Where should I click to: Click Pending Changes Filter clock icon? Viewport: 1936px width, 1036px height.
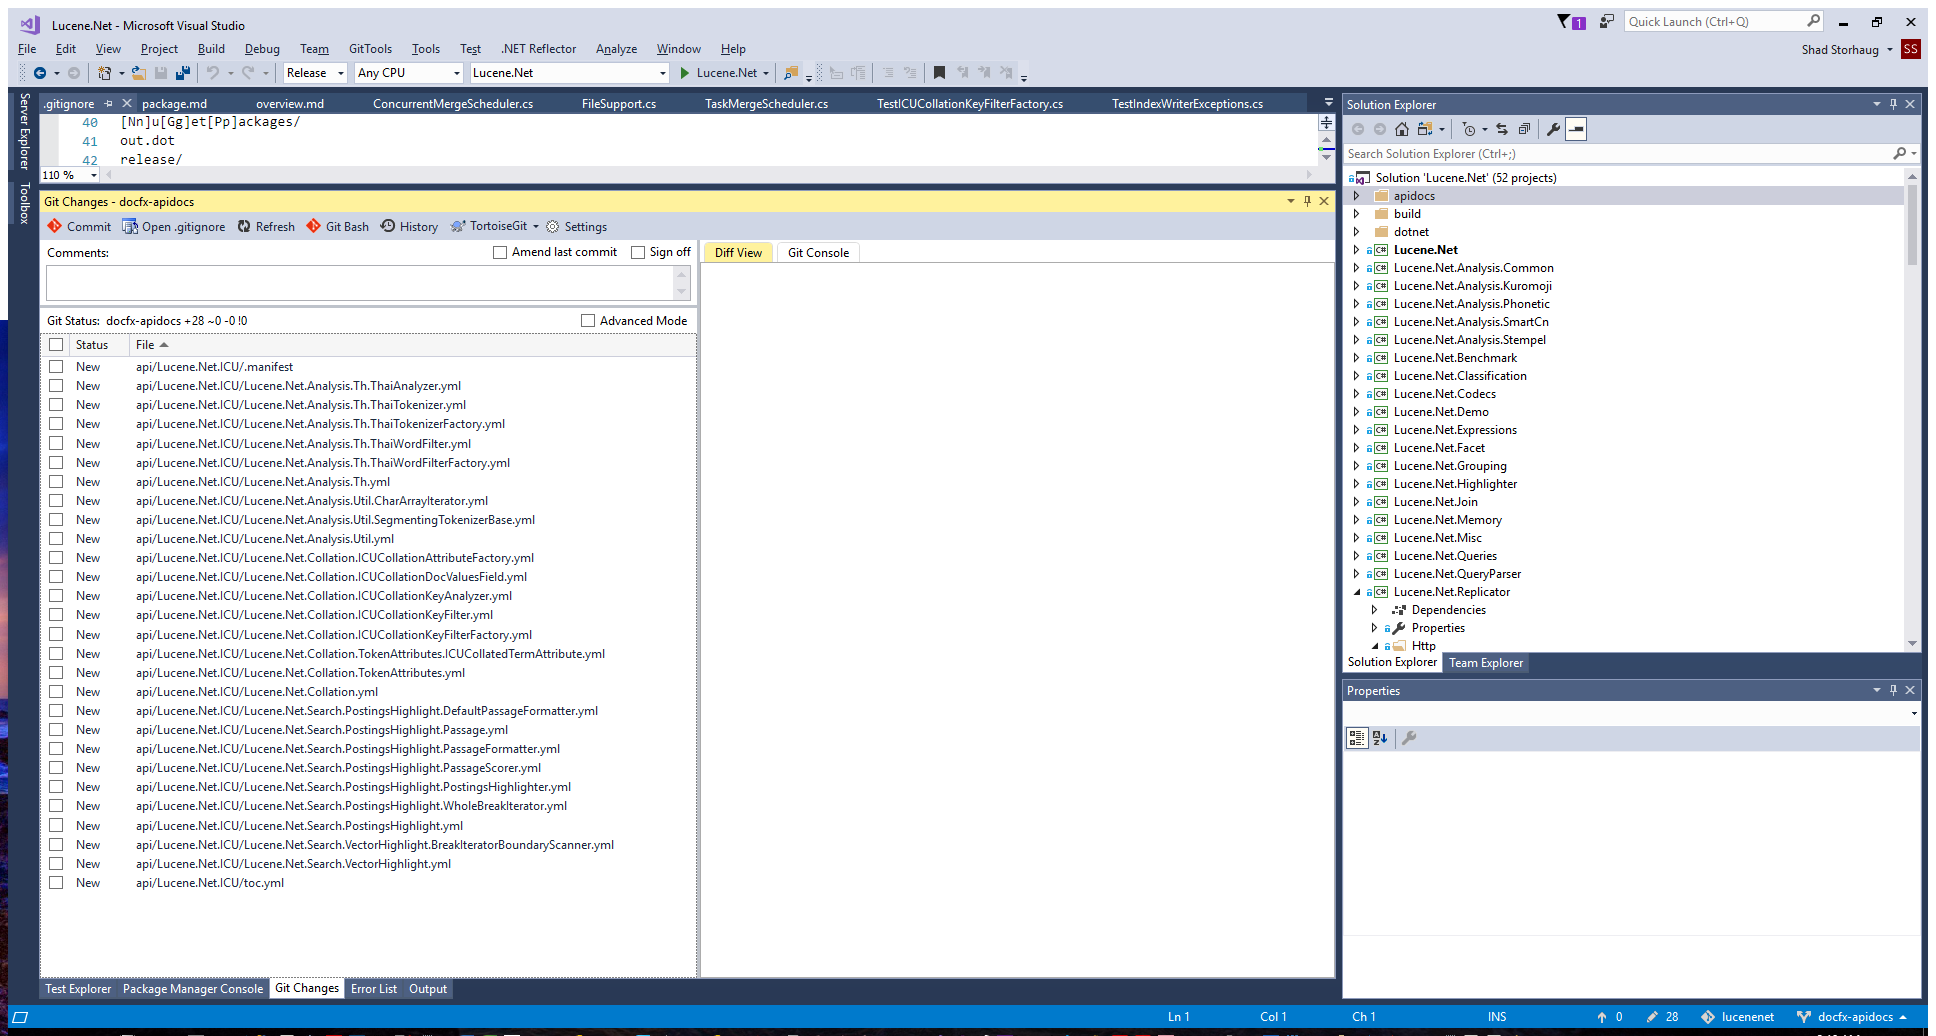tap(1468, 129)
